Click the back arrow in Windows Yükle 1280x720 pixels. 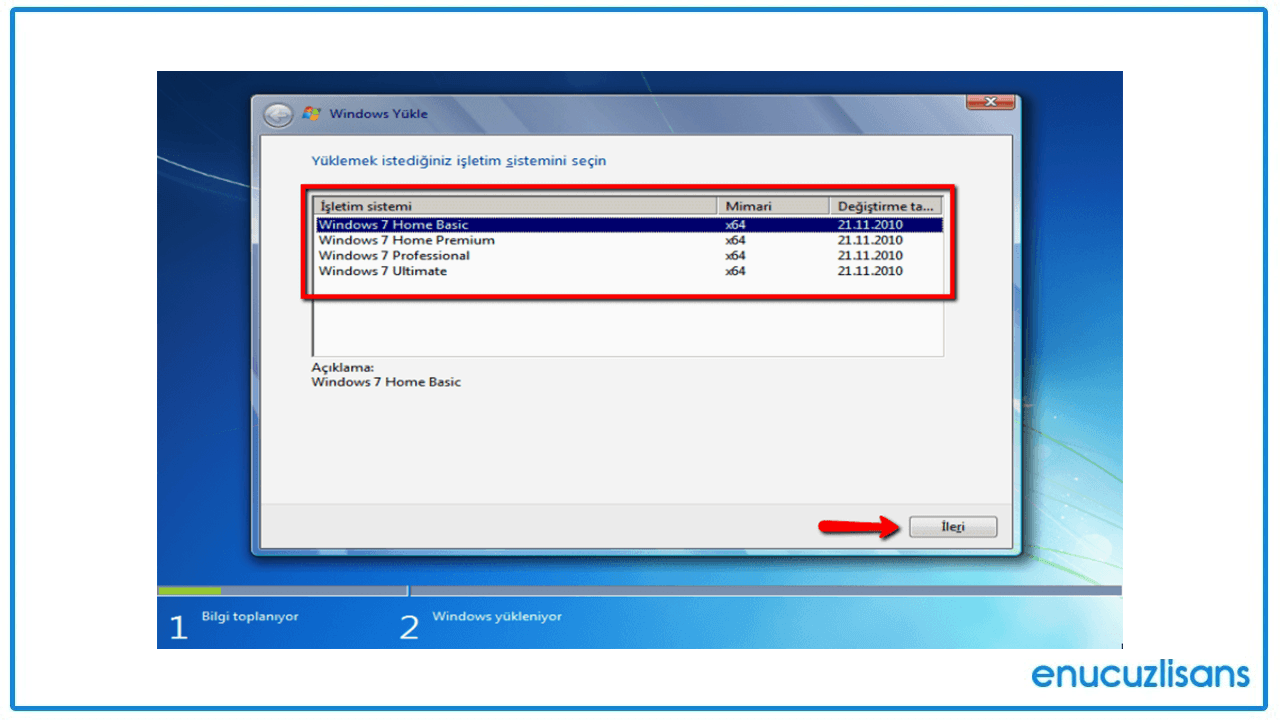(278, 114)
